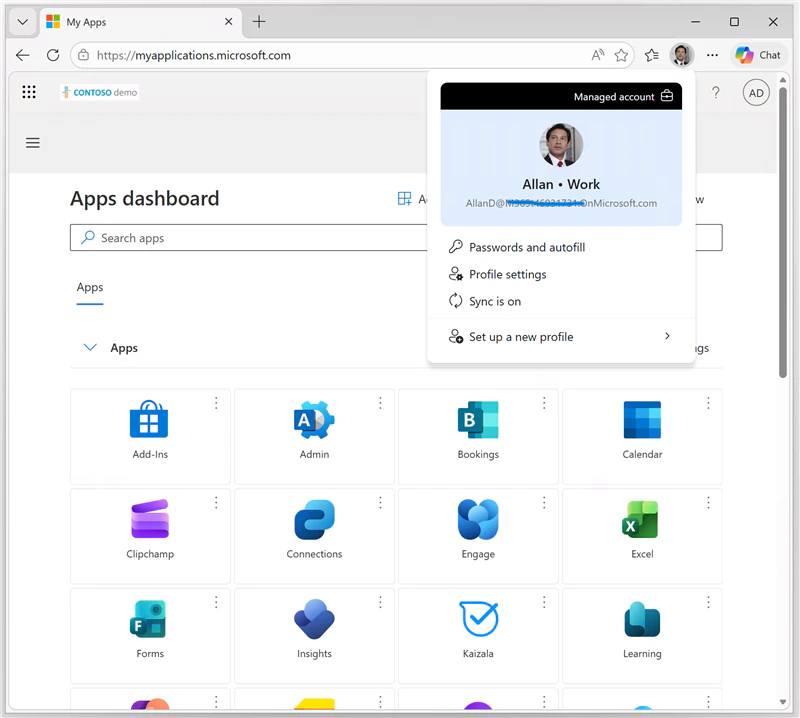Open Passwords and autofill
This screenshot has height=718, width=800.
click(x=561, y=247)
